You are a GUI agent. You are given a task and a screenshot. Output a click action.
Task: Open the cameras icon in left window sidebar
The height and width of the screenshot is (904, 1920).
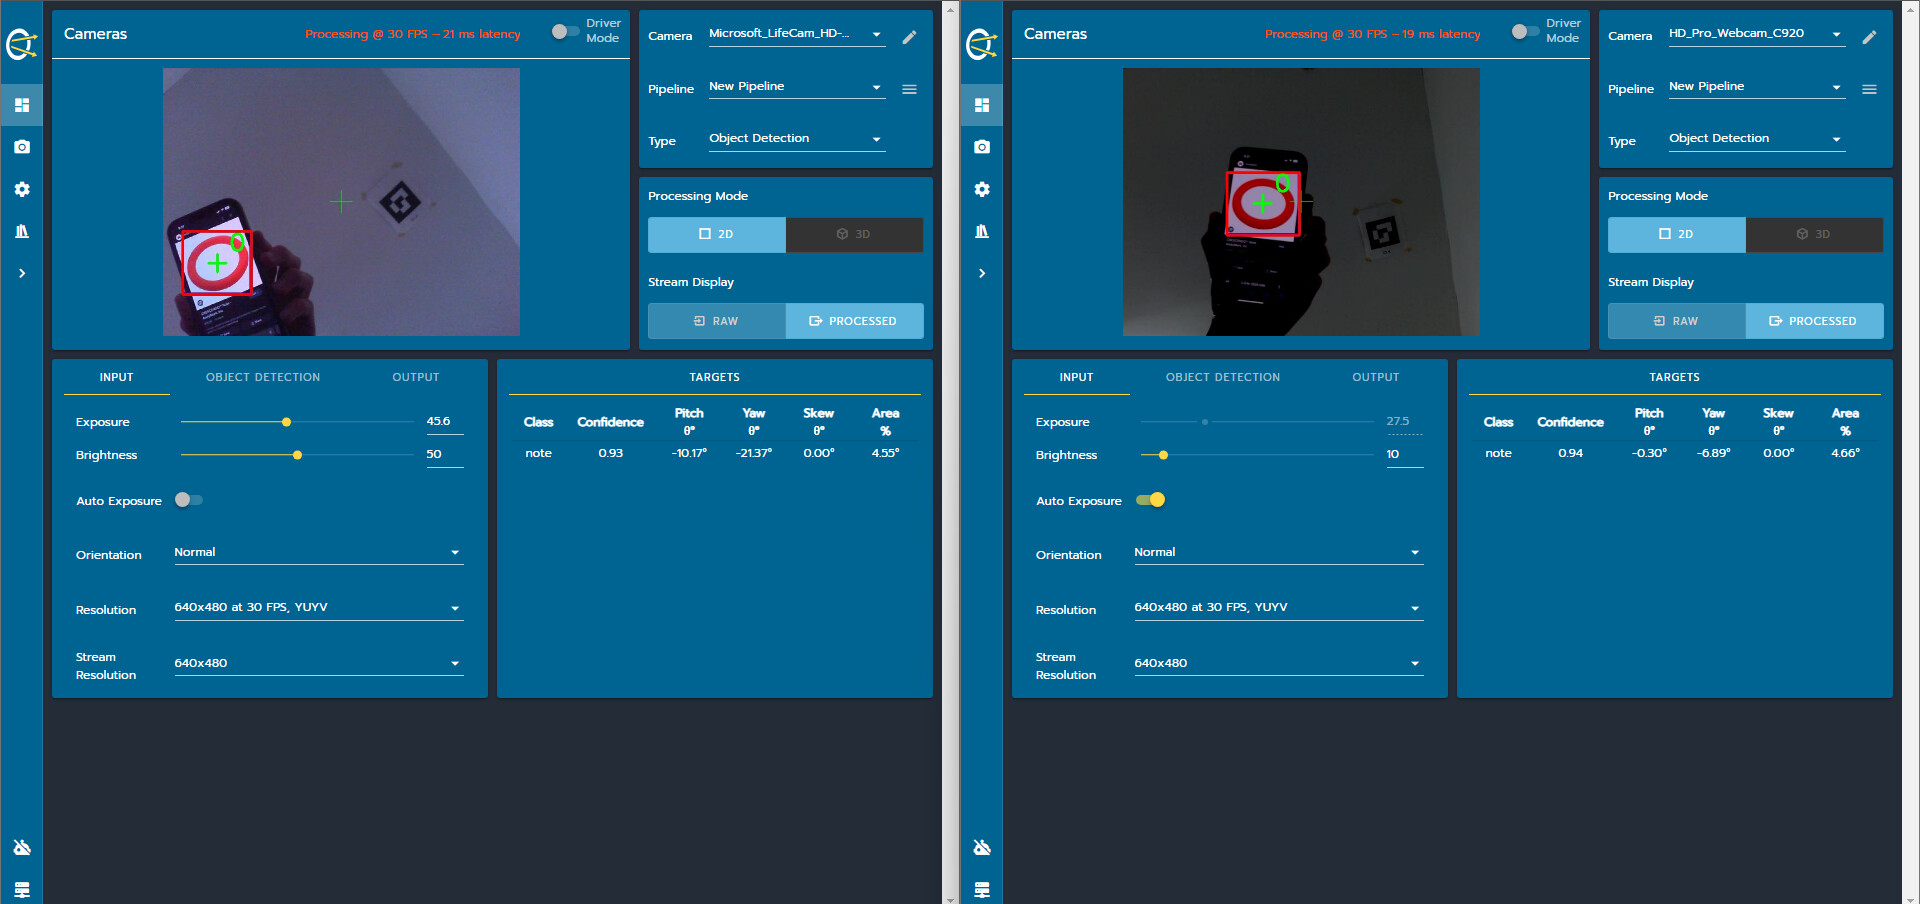point(22,147)
